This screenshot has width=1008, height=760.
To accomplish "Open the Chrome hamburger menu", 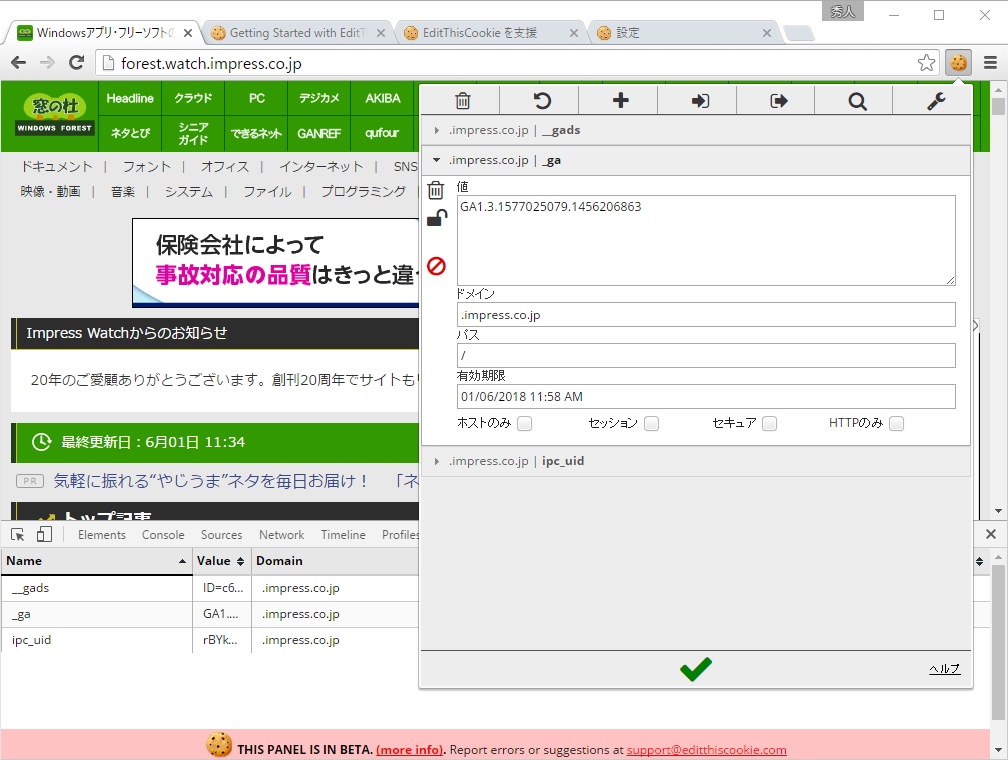I will pyautogui.click(x=990, y=63).
